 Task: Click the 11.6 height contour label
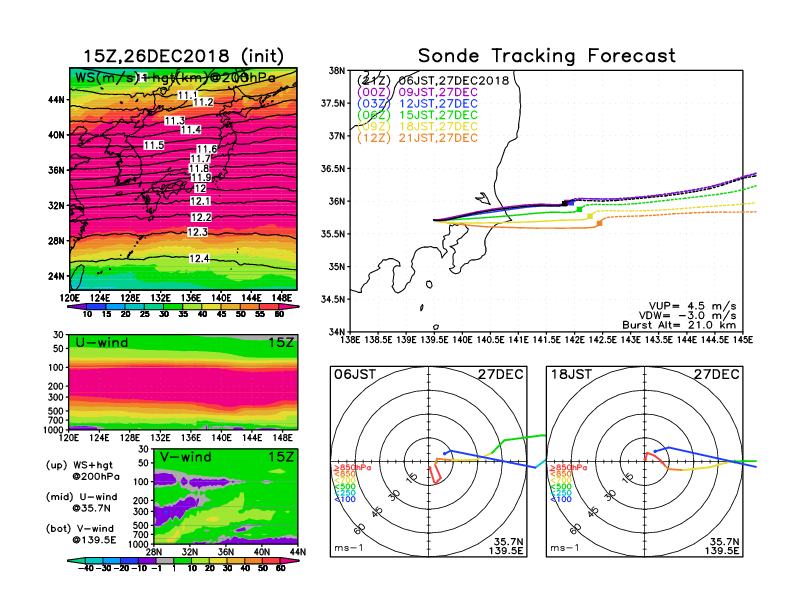coord(207,149)
